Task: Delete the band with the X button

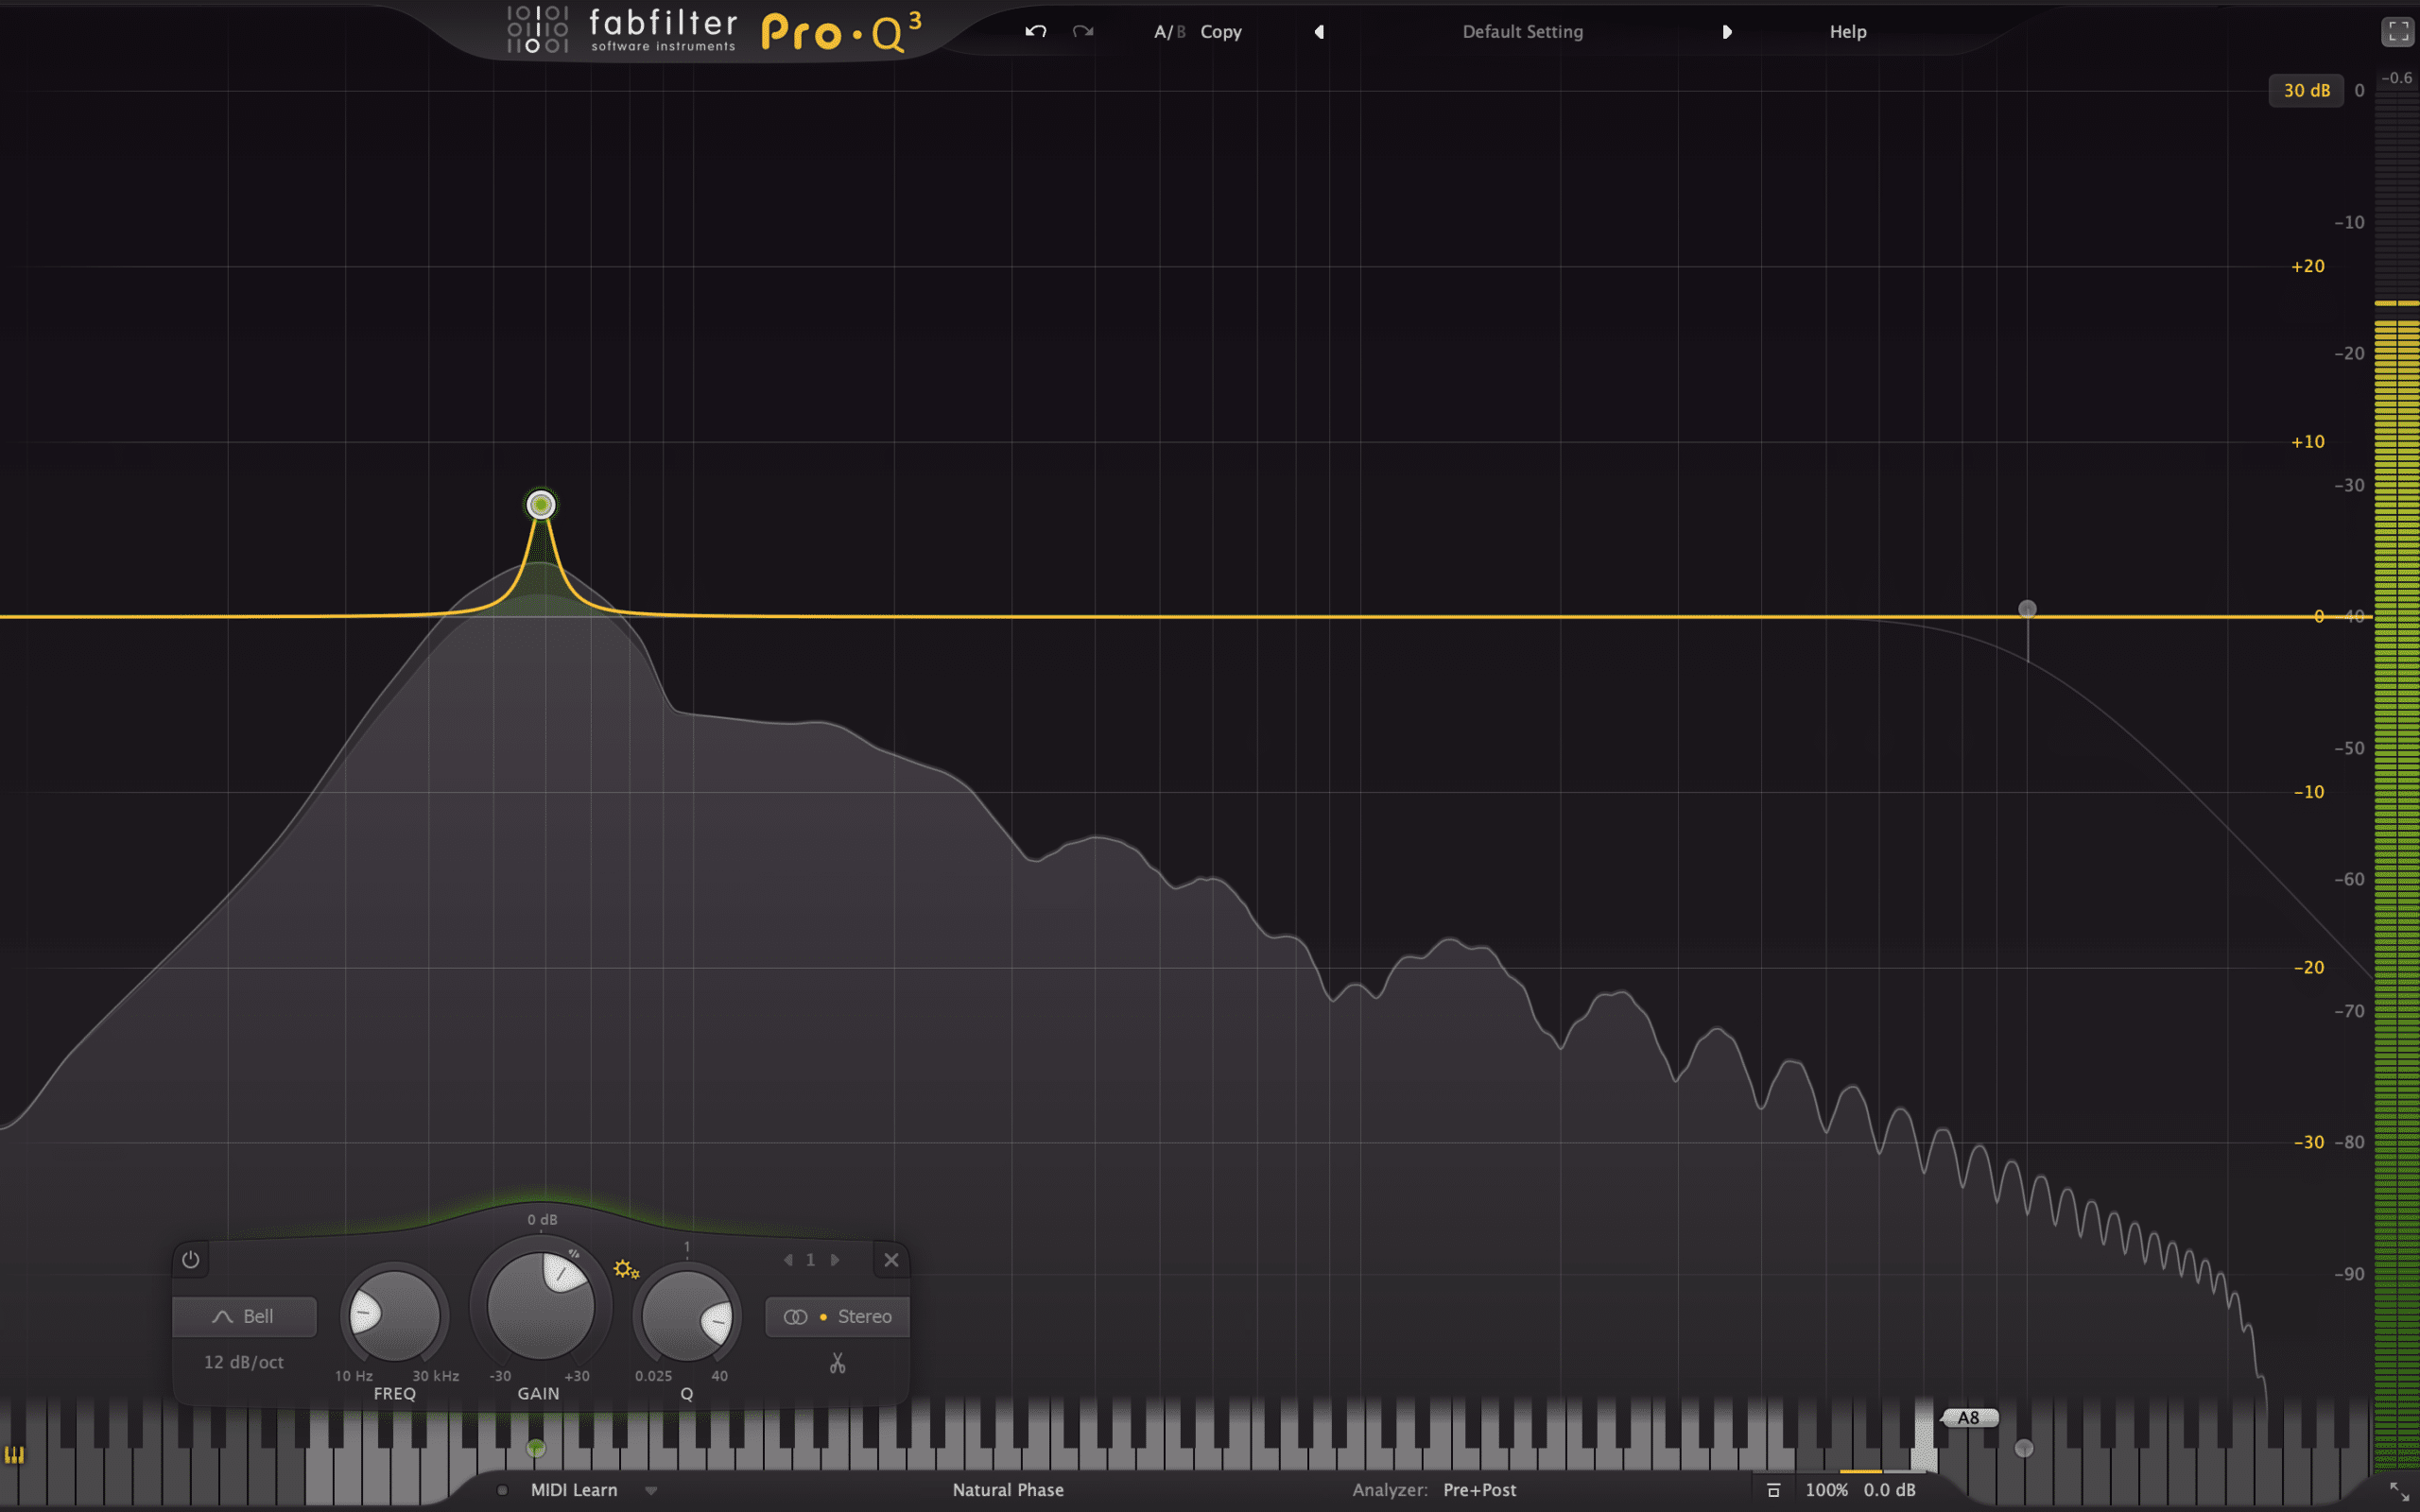Action: [x=891, y=1260]
